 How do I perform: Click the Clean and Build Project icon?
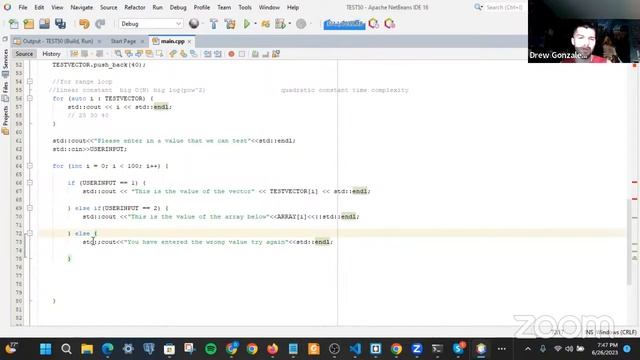(230, 24)
